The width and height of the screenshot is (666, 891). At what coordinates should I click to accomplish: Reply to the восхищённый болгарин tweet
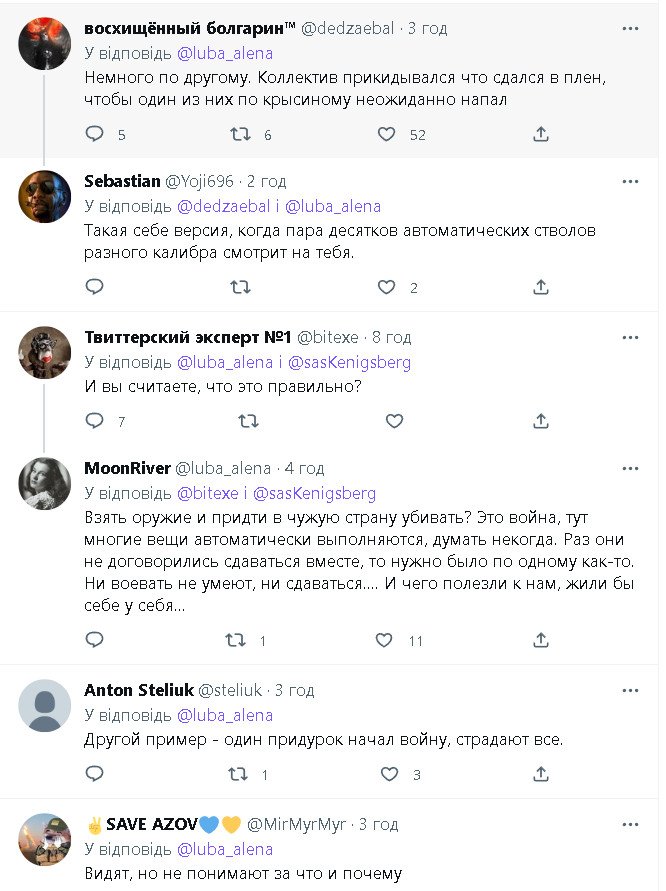tap(94, 134)
